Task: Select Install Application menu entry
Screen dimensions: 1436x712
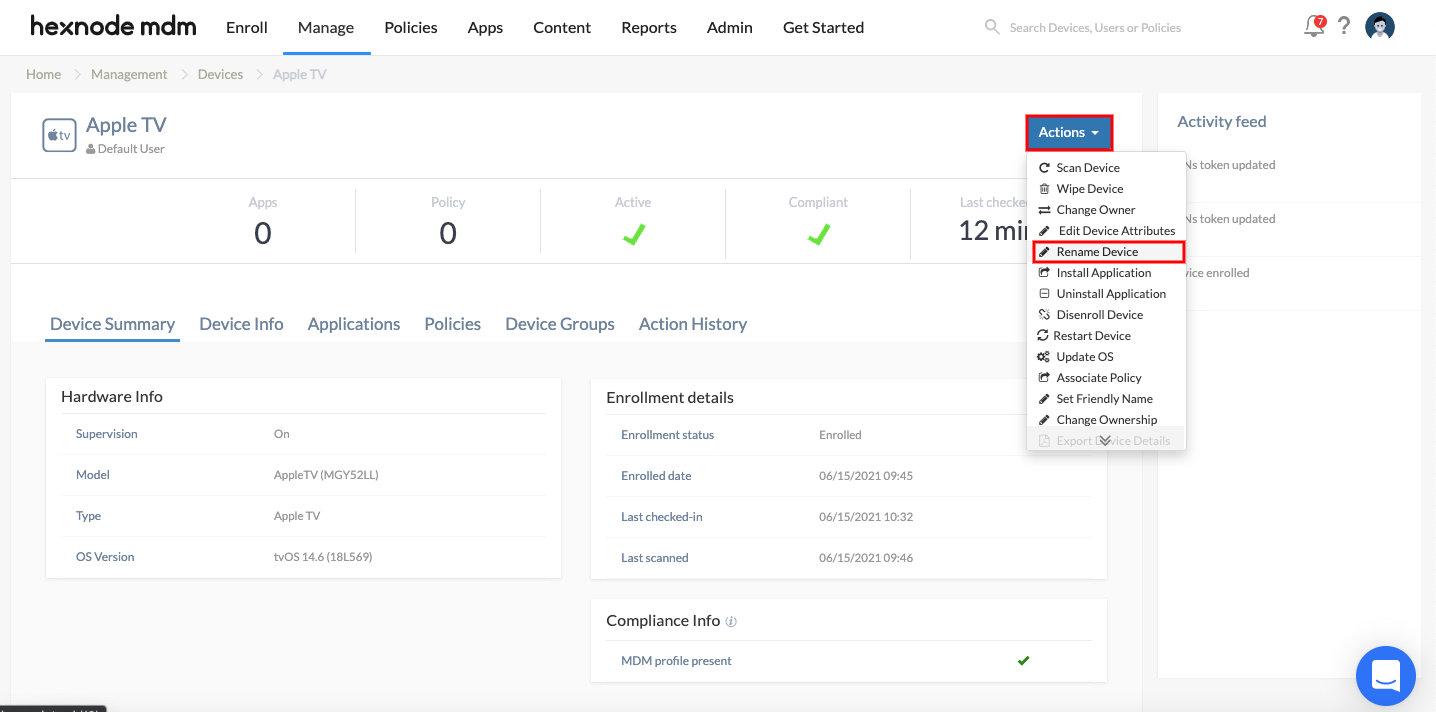Action: [x=1104, y=273]
